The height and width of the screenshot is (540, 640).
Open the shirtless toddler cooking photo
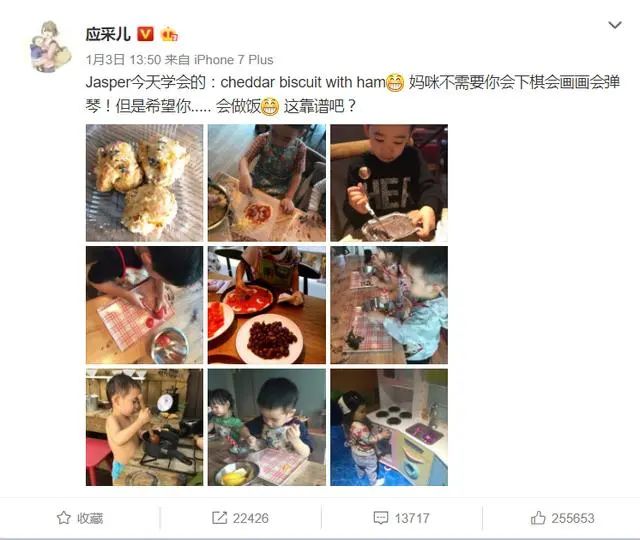click(x=144, y=427)
